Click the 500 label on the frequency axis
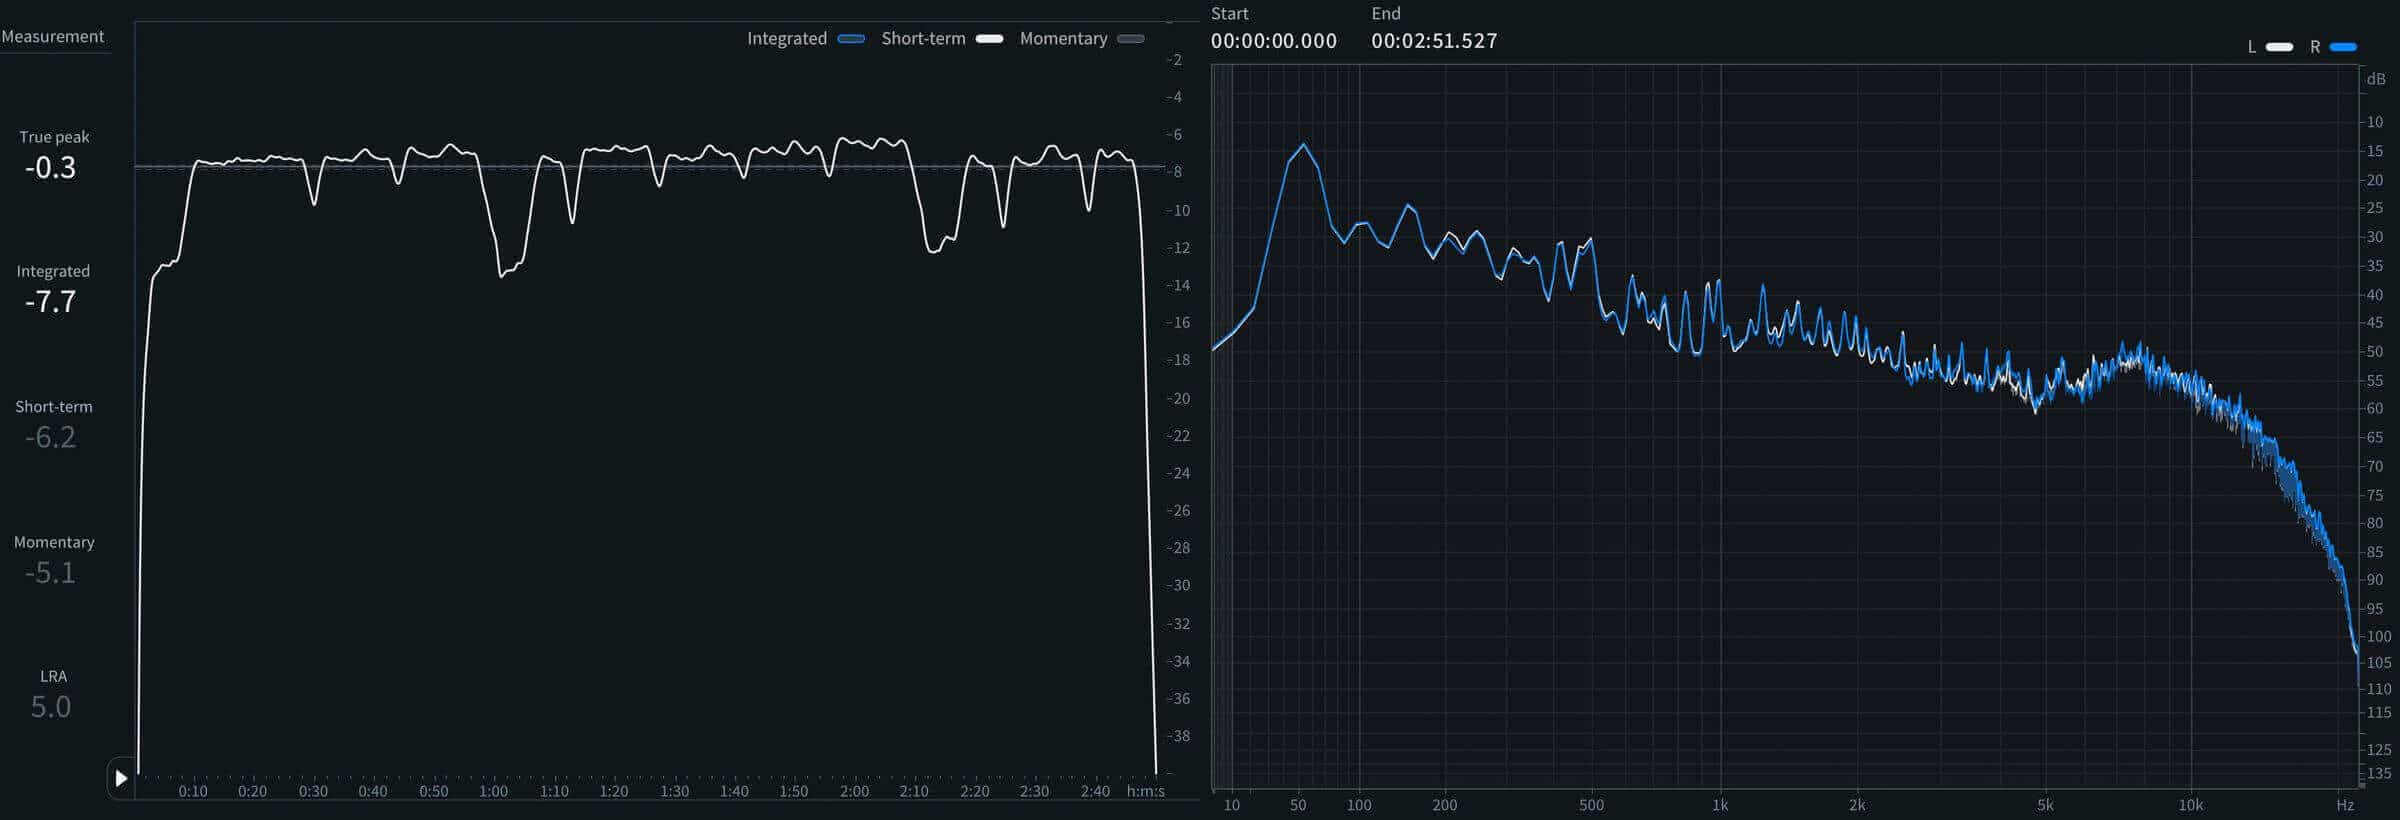Viewport: 2400px width, 820px height. coord(1591,805)
